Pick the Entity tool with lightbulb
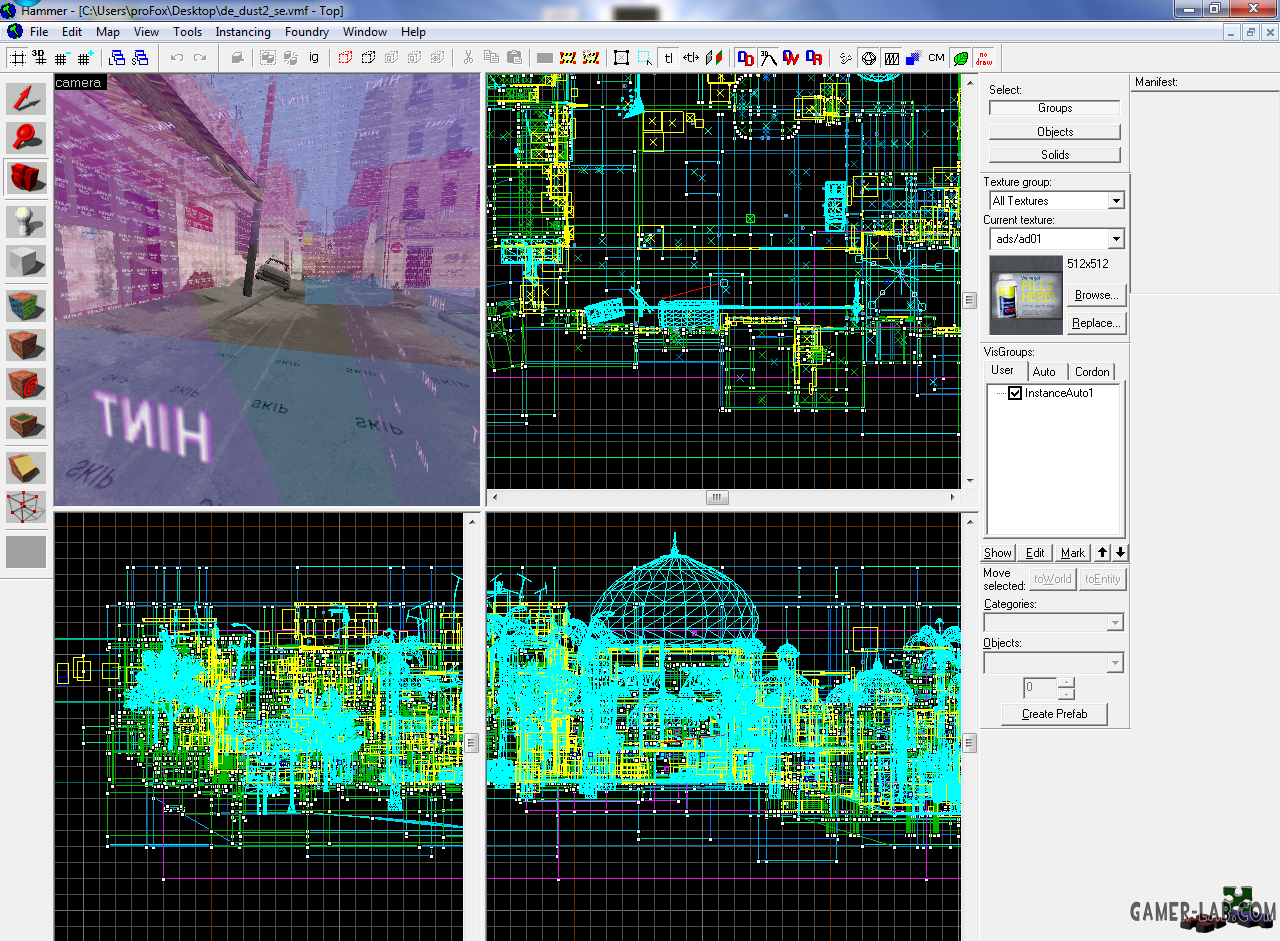This screenshot has height=941, width=1280. coord(26,222)
